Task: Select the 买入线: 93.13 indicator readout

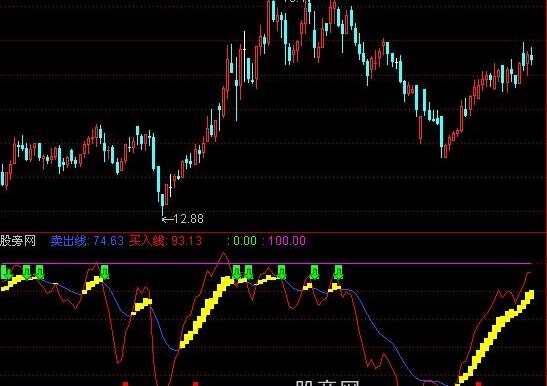Action: pos(165,241)
